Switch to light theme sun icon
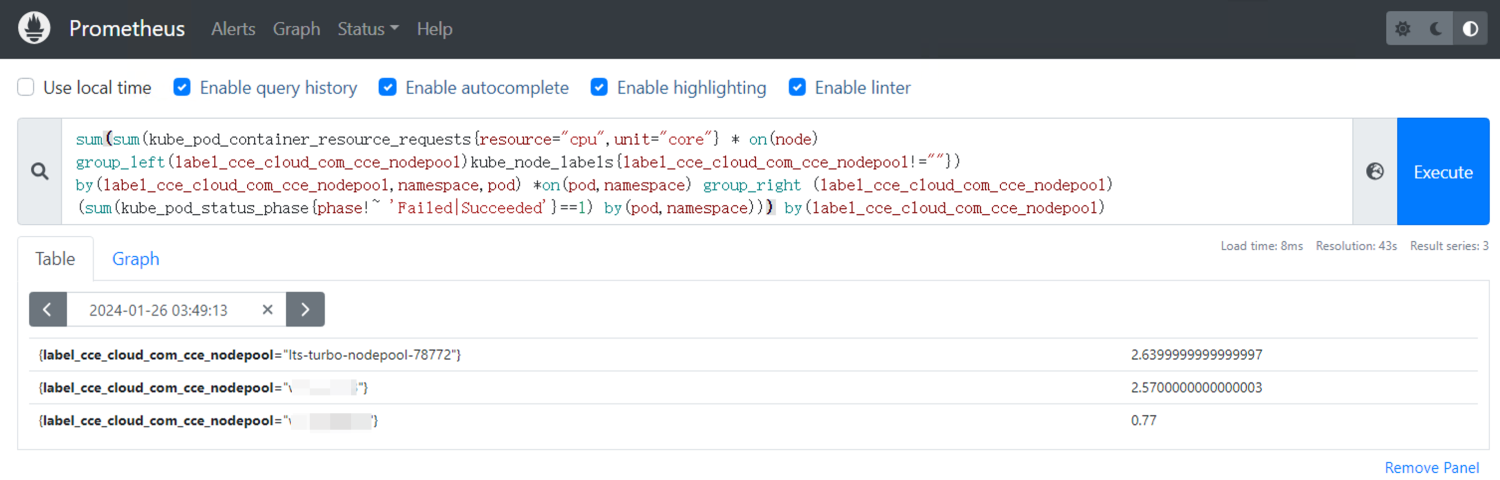Image resolution: width=1500 pixels, height=480 pixels. 1403,29
